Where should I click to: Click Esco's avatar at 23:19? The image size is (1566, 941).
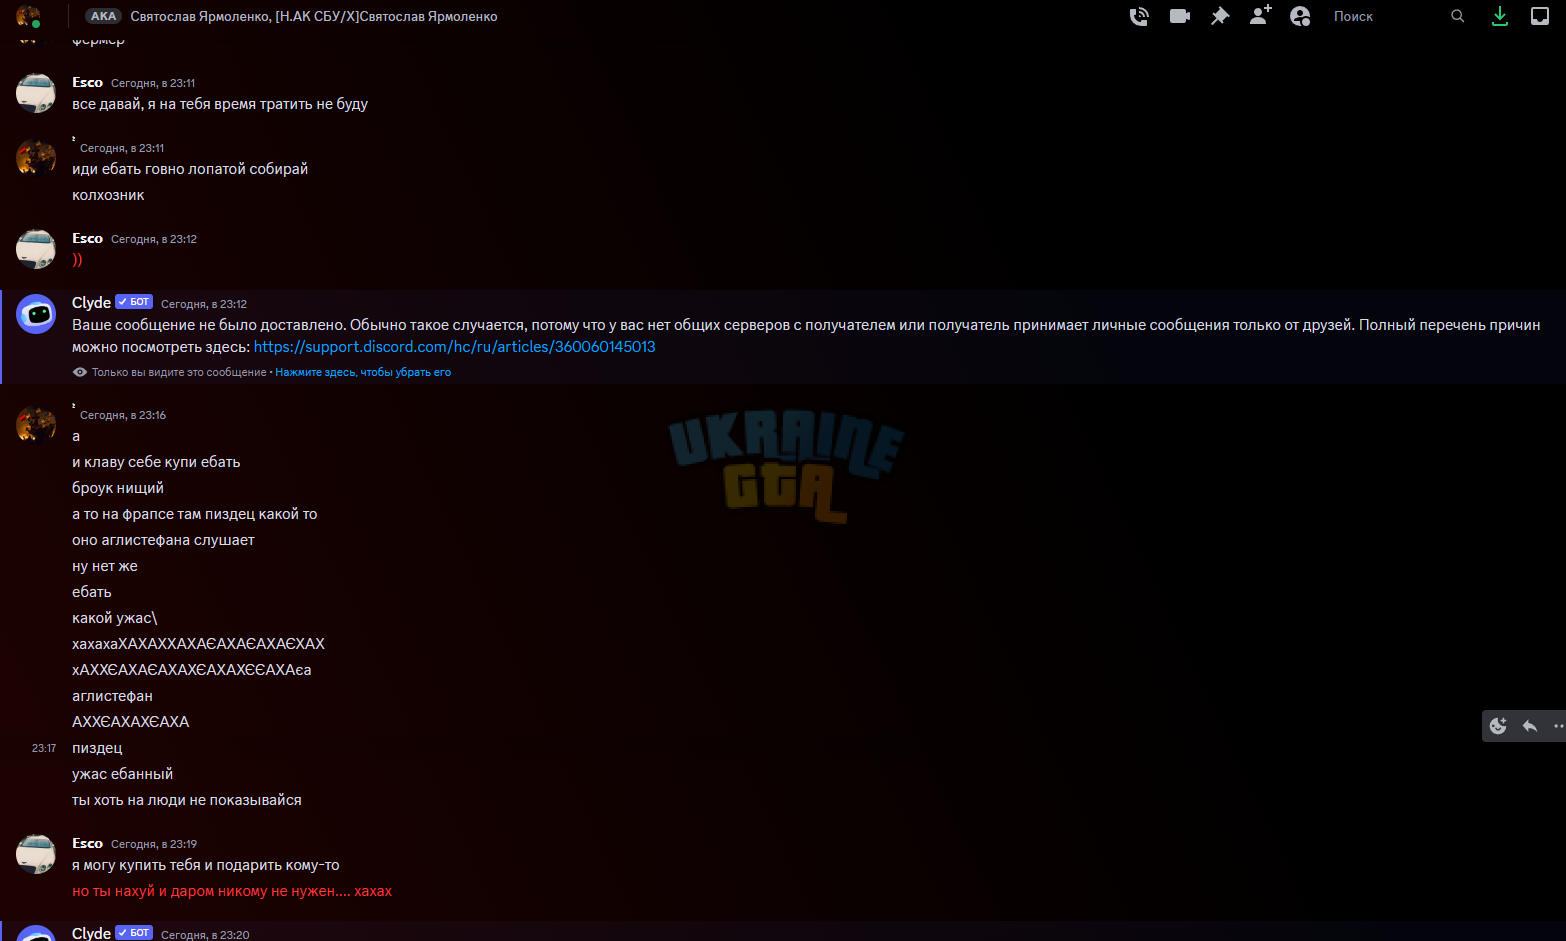(36, 854)
